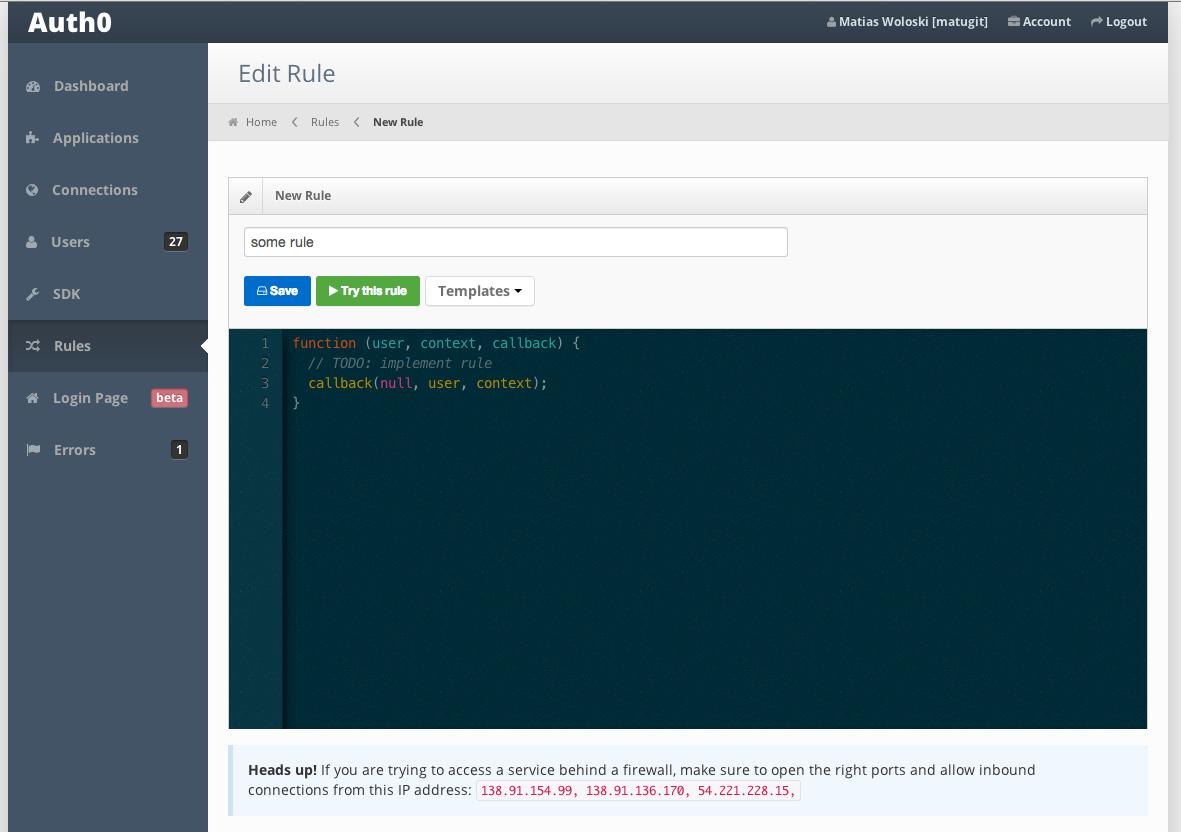Open the Dashboard menu item
Image resolution: width=1181 pixels, height=832 pixels.
click(108, 86)
